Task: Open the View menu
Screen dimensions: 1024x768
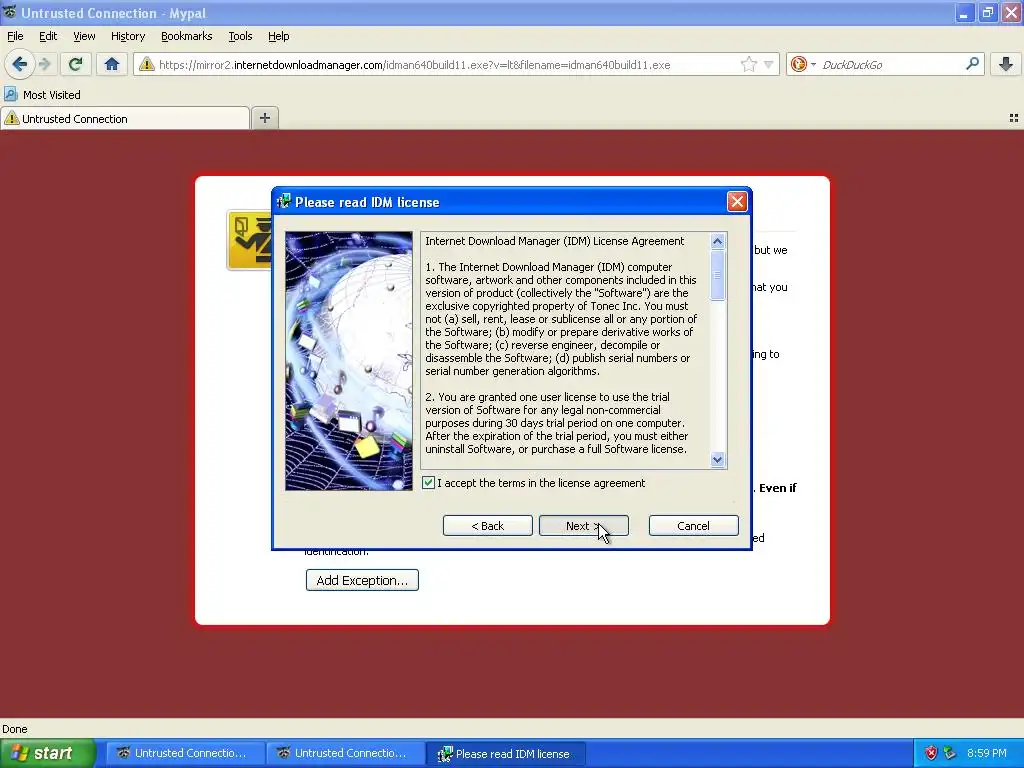Action: coord(84,36)
